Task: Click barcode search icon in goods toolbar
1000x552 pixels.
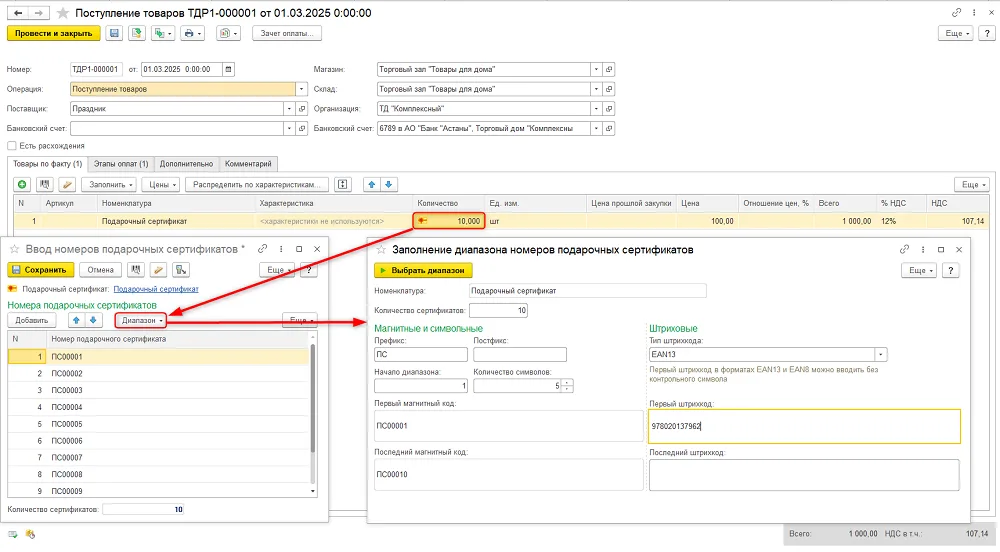Action: (45, 184)
